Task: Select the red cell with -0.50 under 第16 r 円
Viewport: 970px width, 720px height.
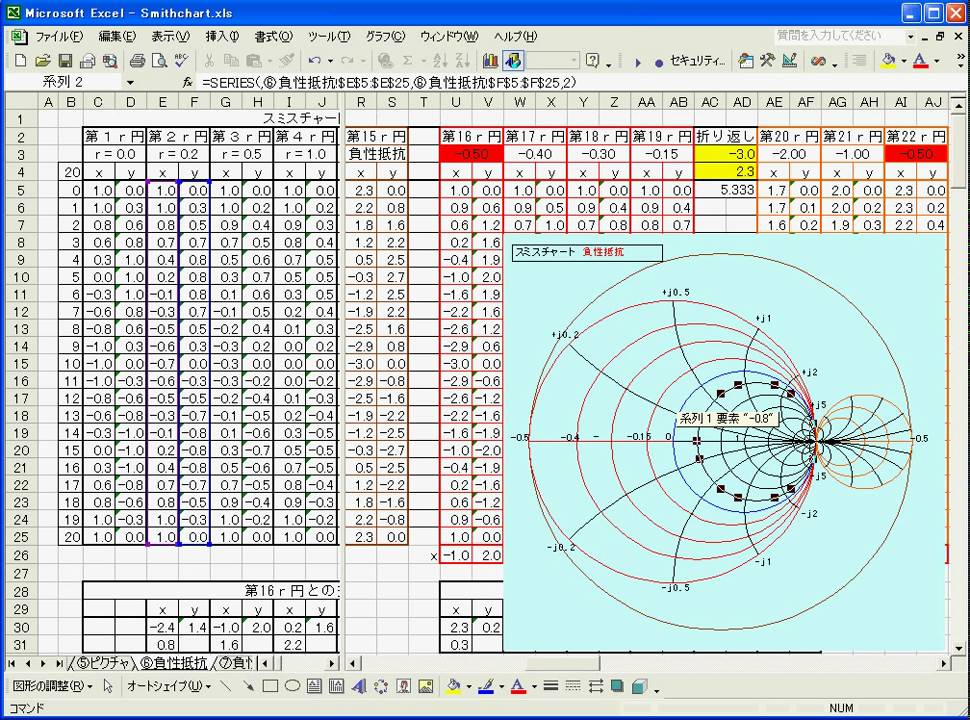Action: [471, 154]
